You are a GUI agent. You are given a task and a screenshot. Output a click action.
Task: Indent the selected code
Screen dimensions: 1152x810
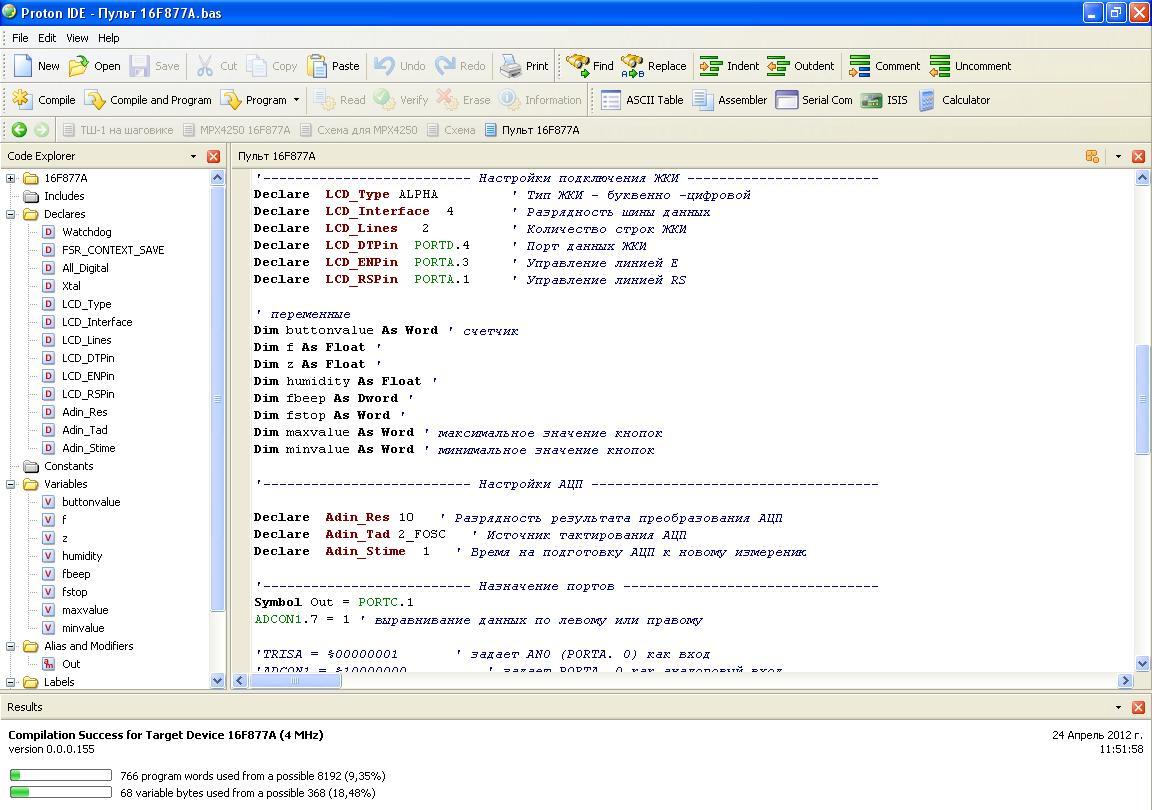tap(729, 66)
